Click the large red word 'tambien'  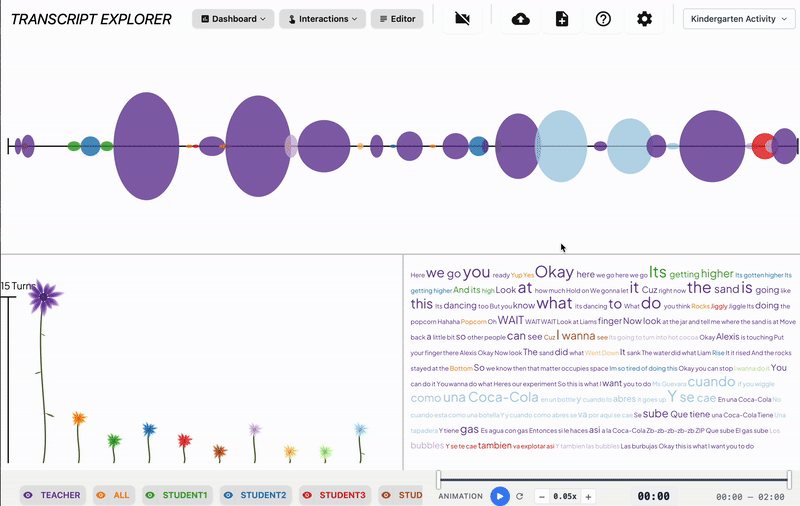494,445
